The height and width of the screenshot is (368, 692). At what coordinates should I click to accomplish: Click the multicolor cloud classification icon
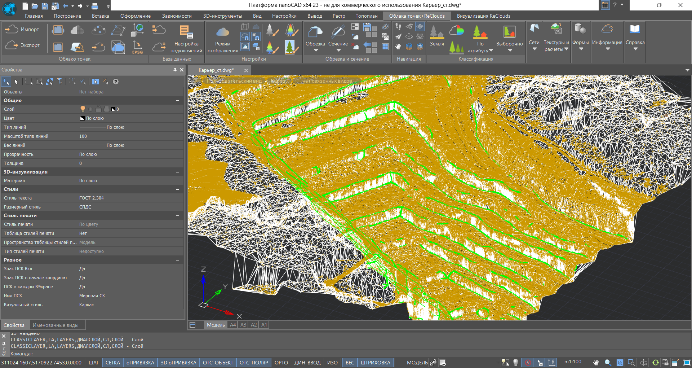point(456,30)
